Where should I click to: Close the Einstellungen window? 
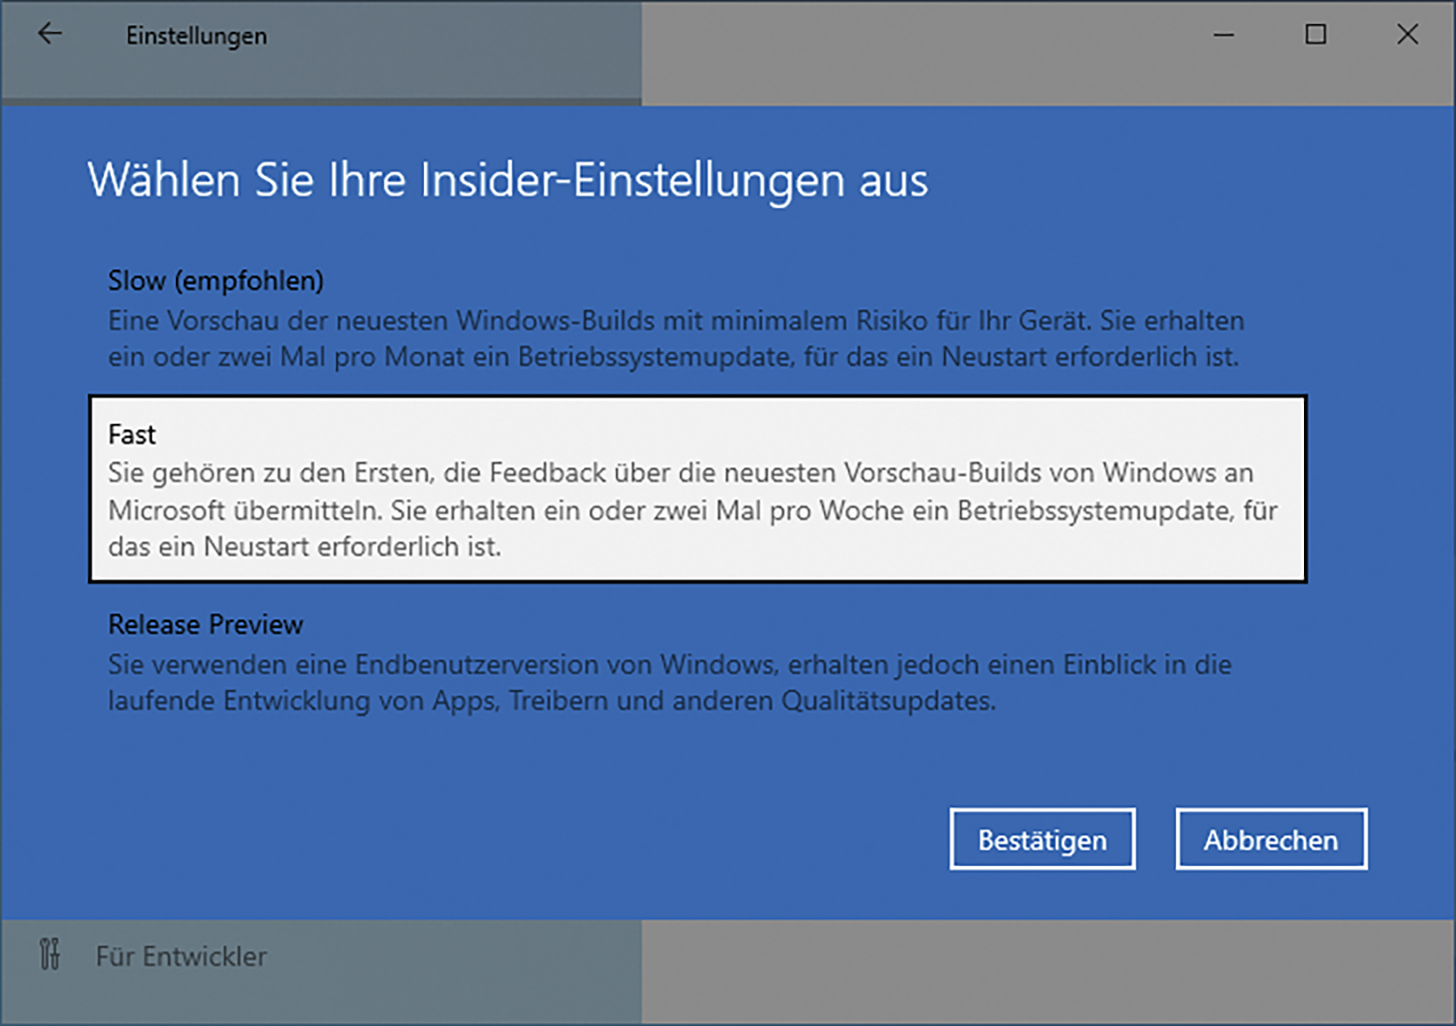click(1407, 35)
